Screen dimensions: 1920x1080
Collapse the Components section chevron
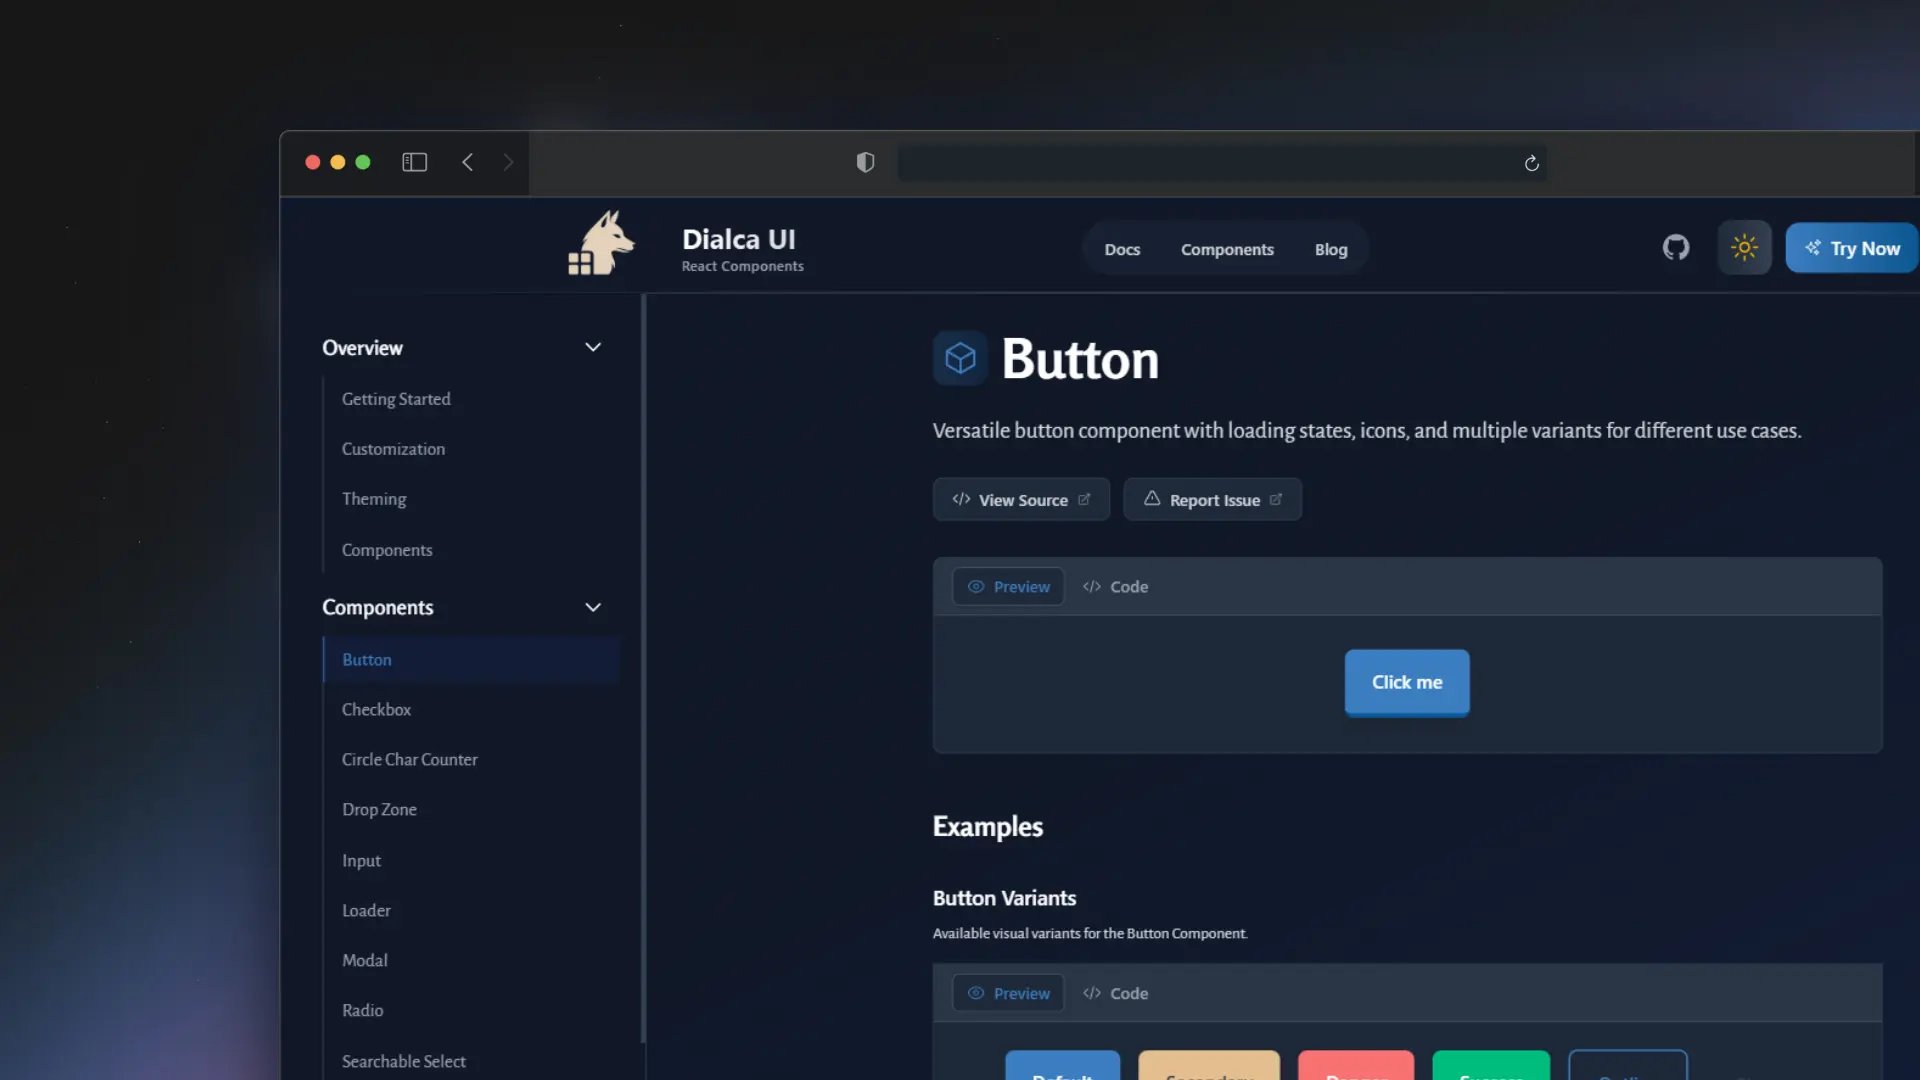[x=592, y=607]
